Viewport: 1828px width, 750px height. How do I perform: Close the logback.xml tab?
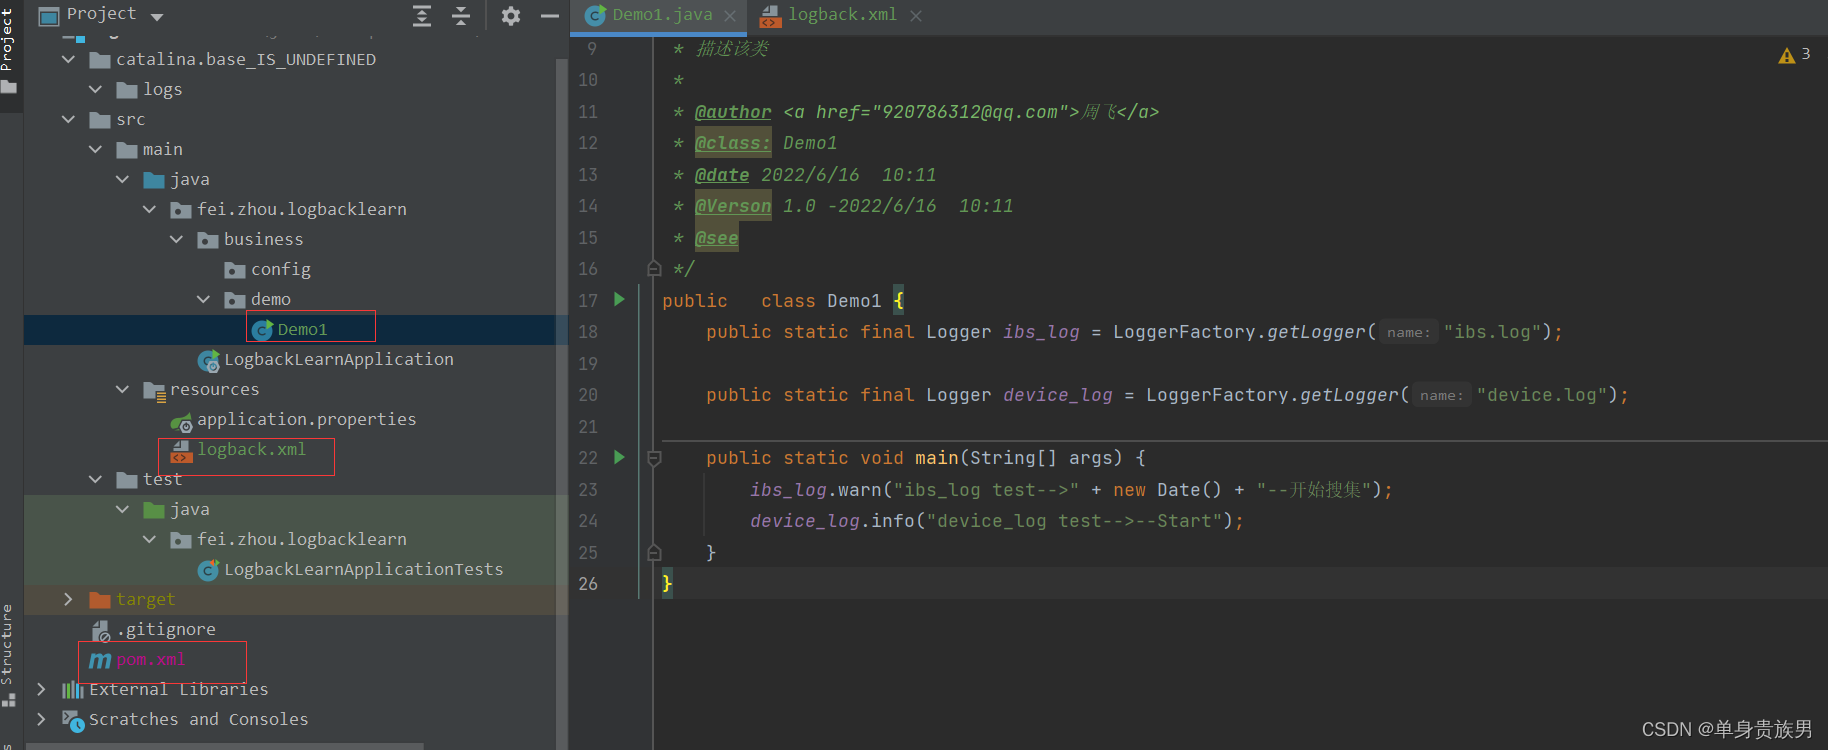916,16
